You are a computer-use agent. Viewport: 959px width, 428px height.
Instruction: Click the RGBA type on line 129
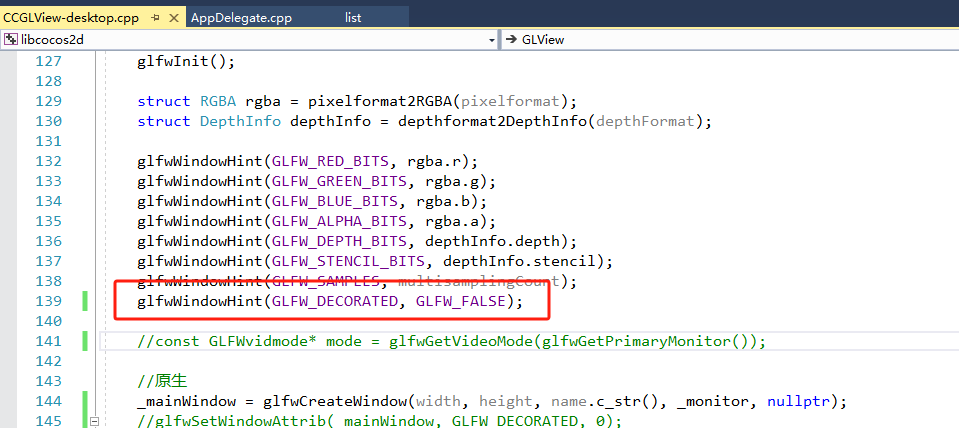coord(218,101)
